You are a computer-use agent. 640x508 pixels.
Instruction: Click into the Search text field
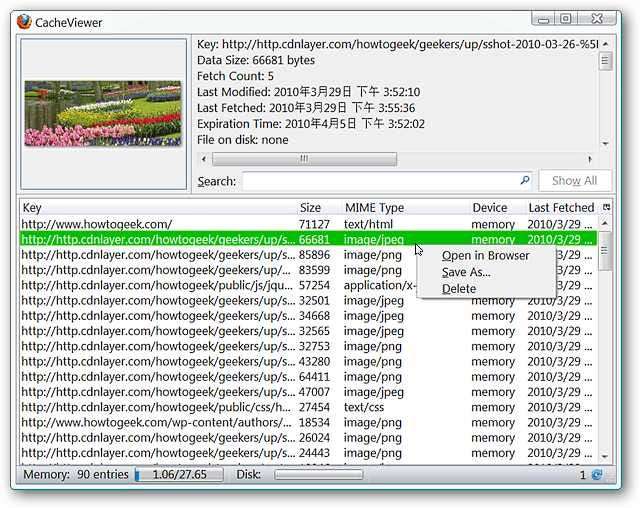coord(387,181)
